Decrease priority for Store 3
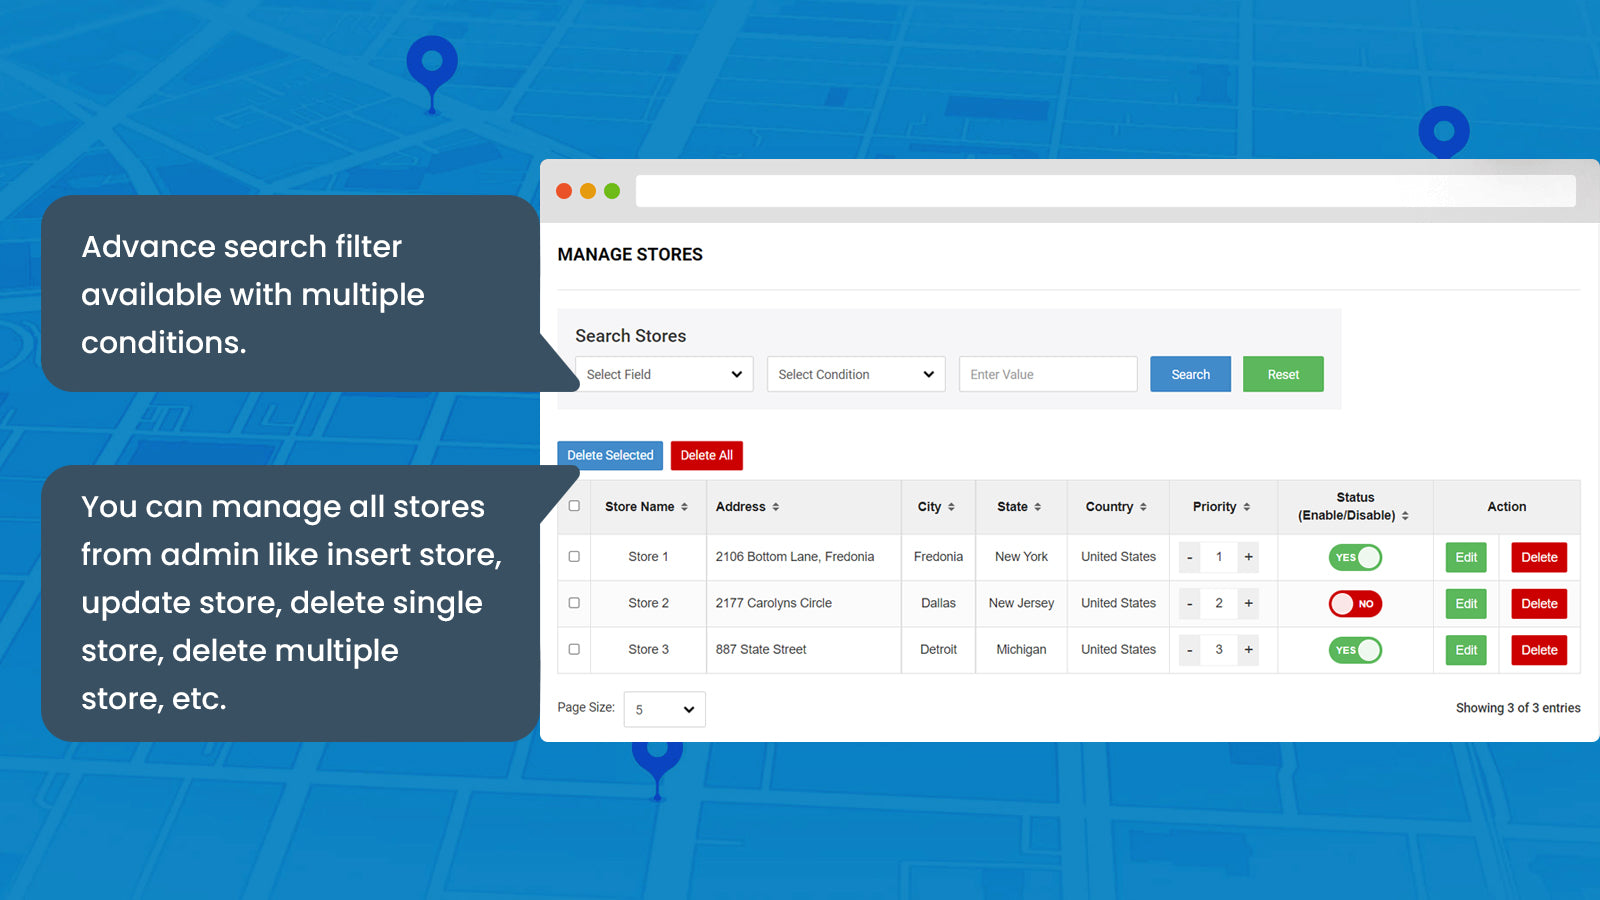Viewport: 1600px width, 900px height. click(x=1189, y=650)
